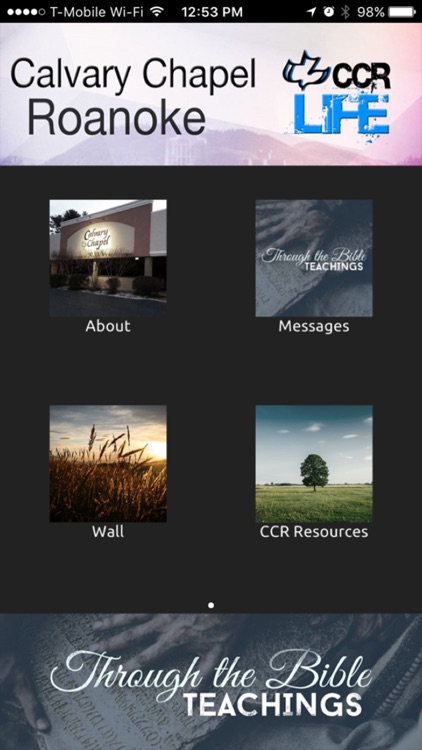
Task: Tap the battery indicator icon
Action: [x=402, y=11]
